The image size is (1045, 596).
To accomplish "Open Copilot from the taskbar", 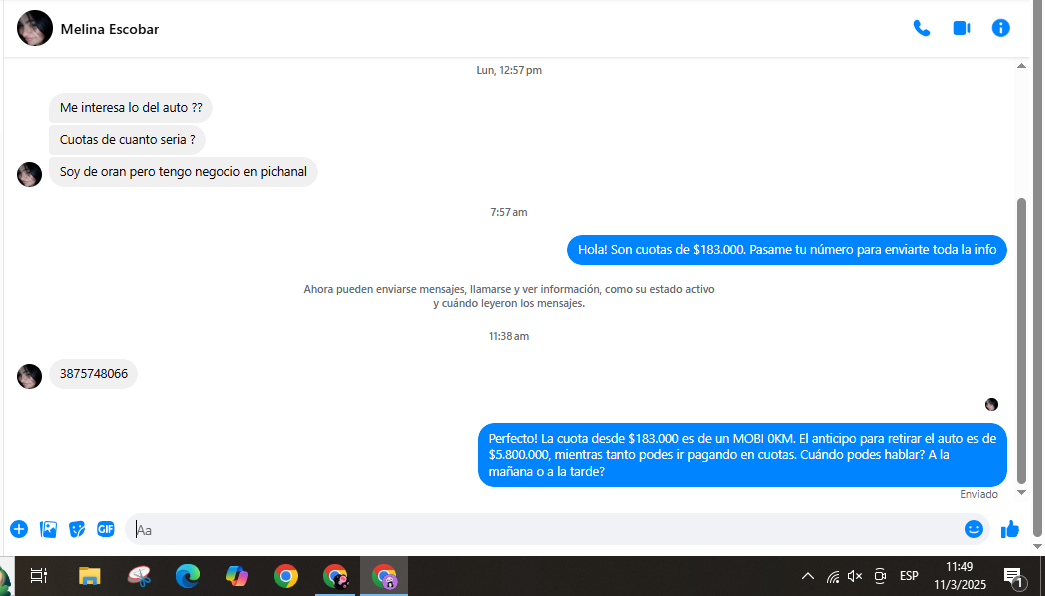I will (x=237, y=576).
